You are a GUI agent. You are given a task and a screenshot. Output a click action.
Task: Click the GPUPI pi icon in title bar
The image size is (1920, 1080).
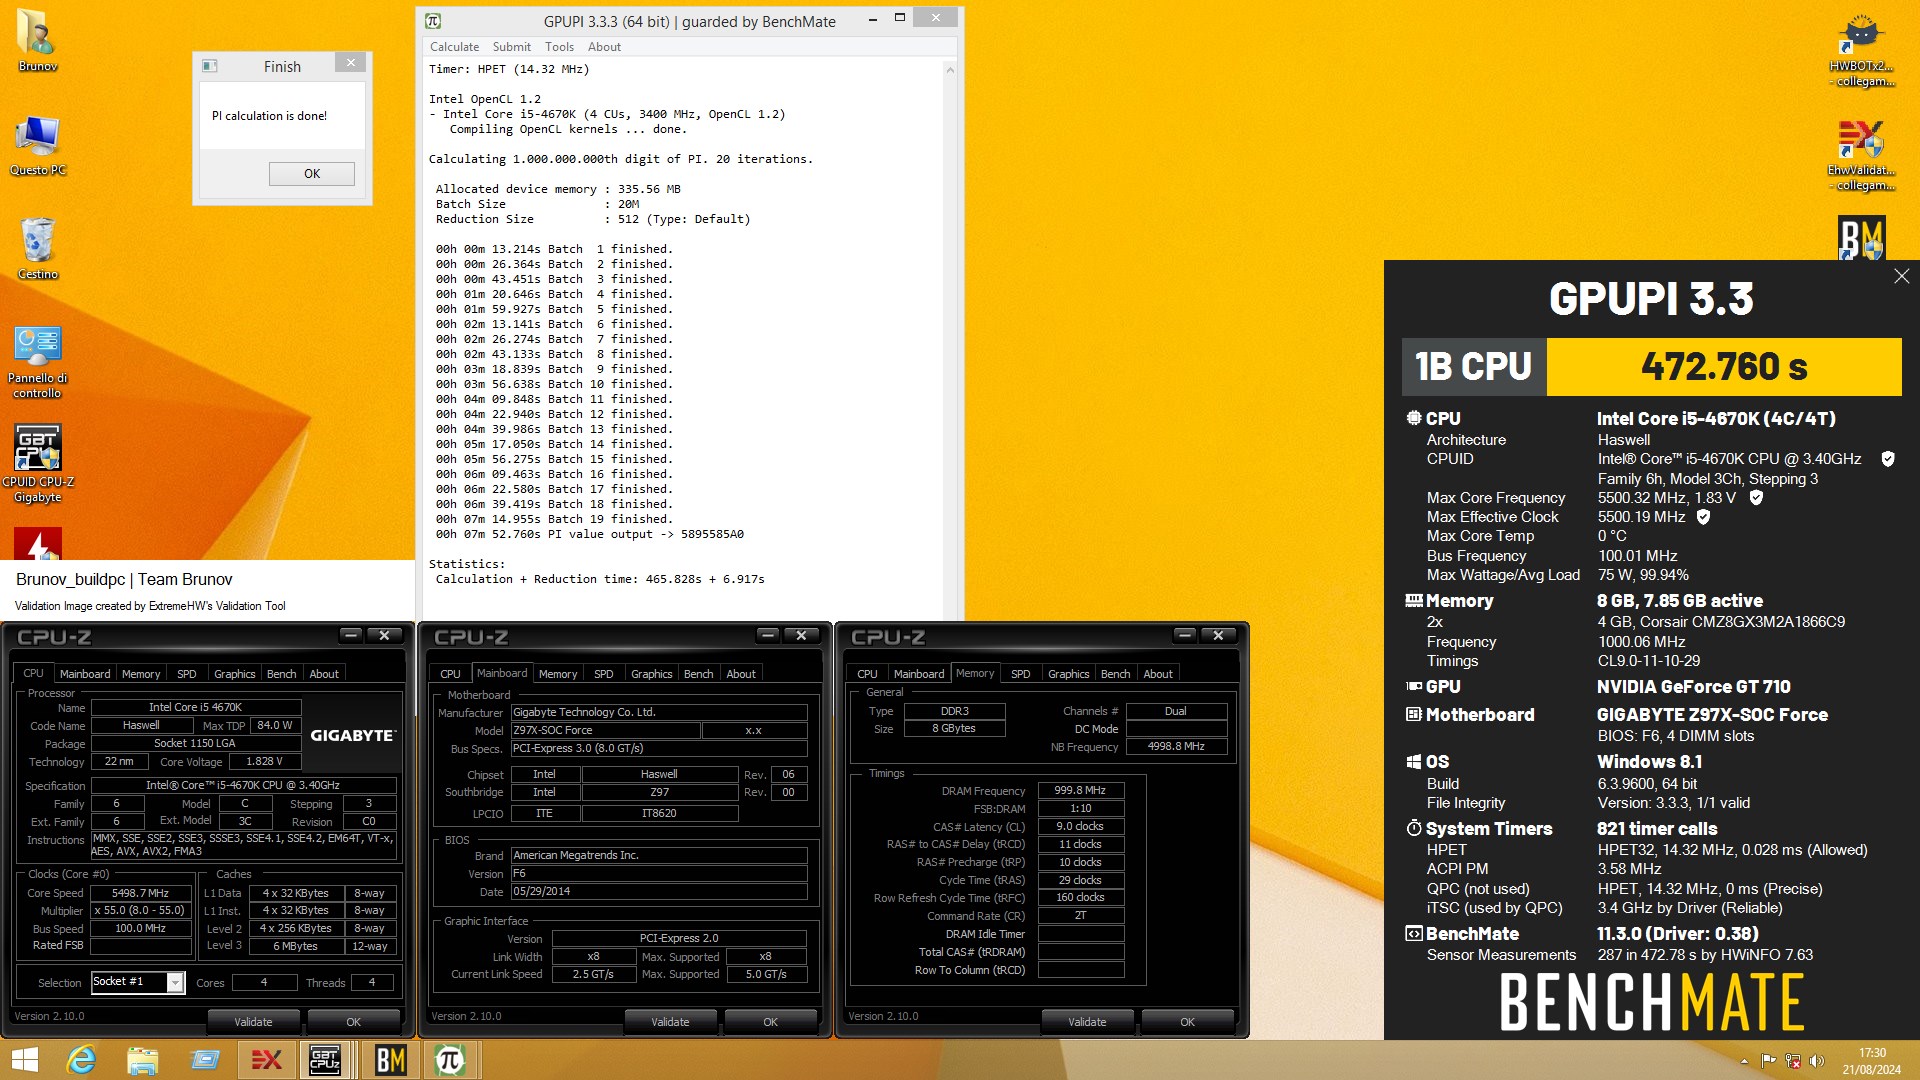[x=433, y=21]
